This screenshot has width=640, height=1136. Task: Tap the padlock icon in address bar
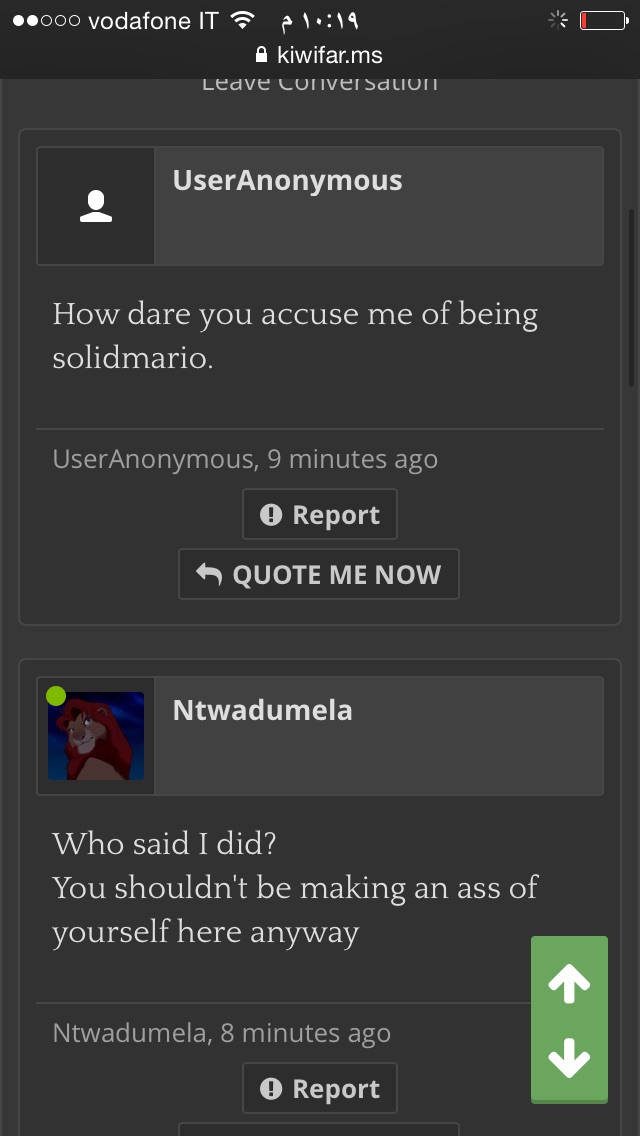tap(262, 54)
